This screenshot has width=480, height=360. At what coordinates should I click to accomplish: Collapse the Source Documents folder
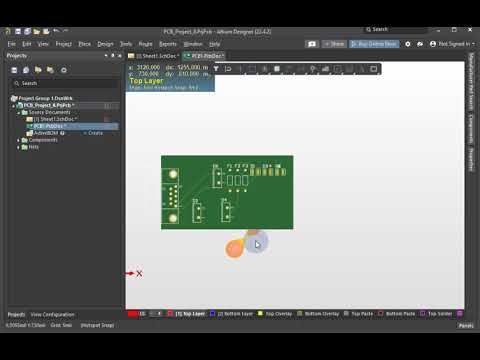coord(19,113)
